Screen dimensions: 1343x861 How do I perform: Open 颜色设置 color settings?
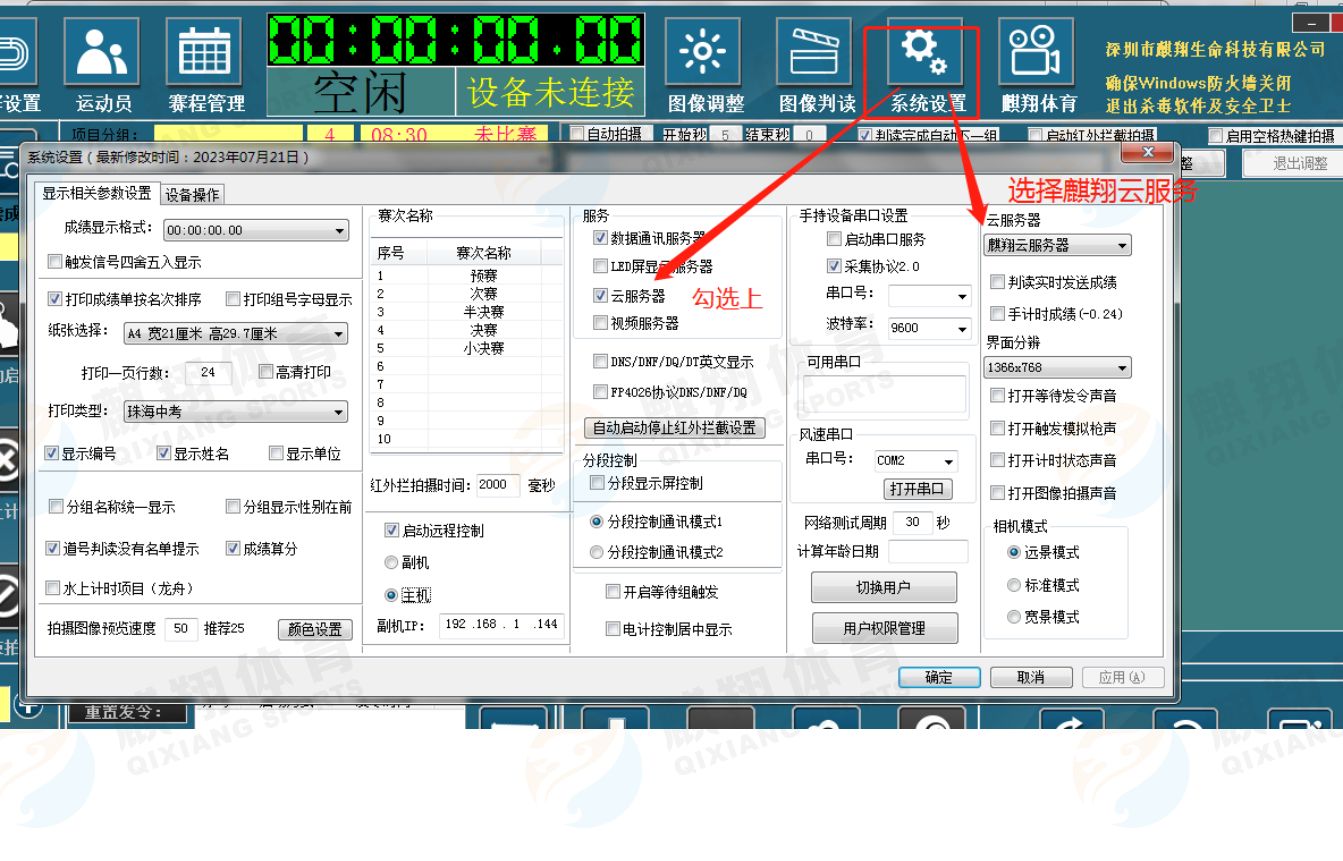(315, 630)
